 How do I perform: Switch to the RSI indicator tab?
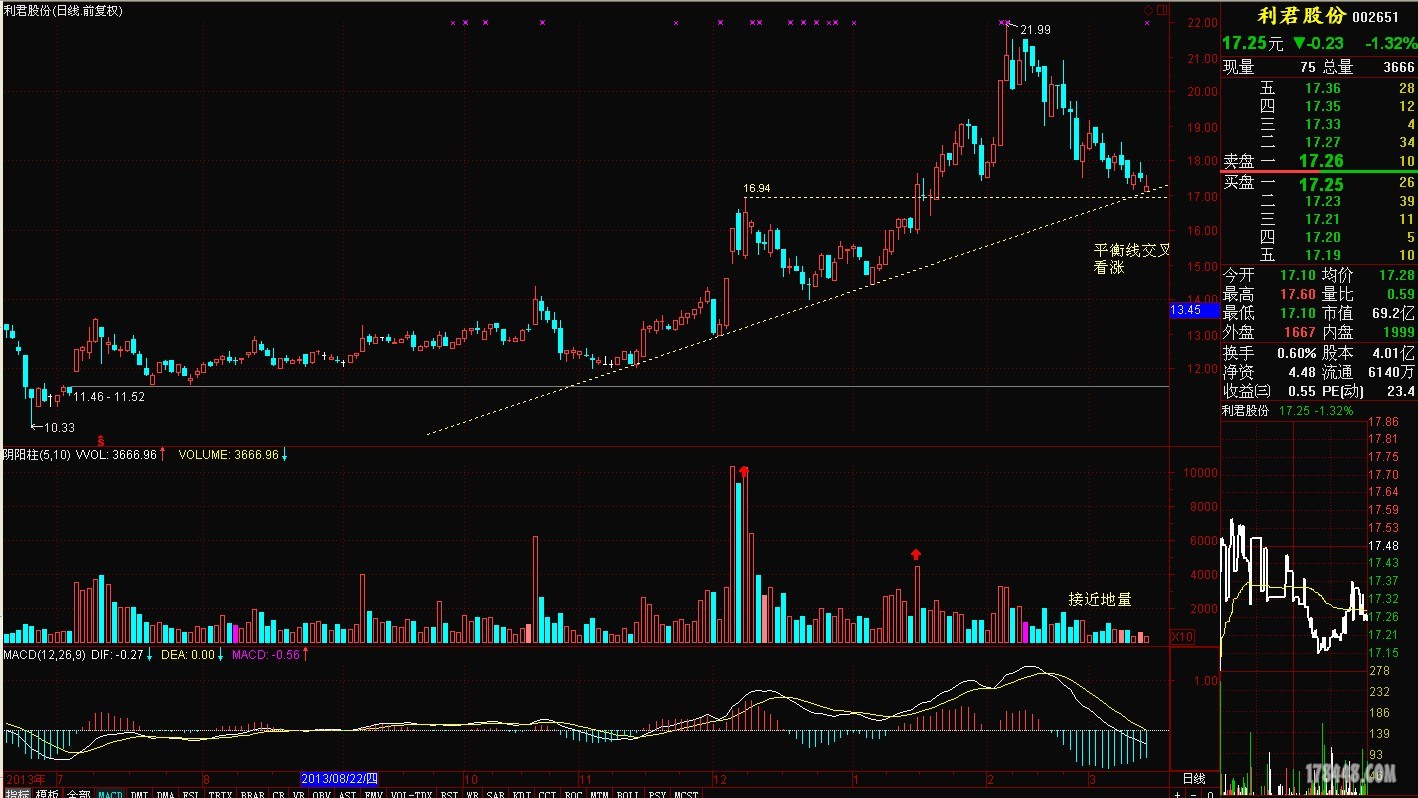tap(449, 794)
